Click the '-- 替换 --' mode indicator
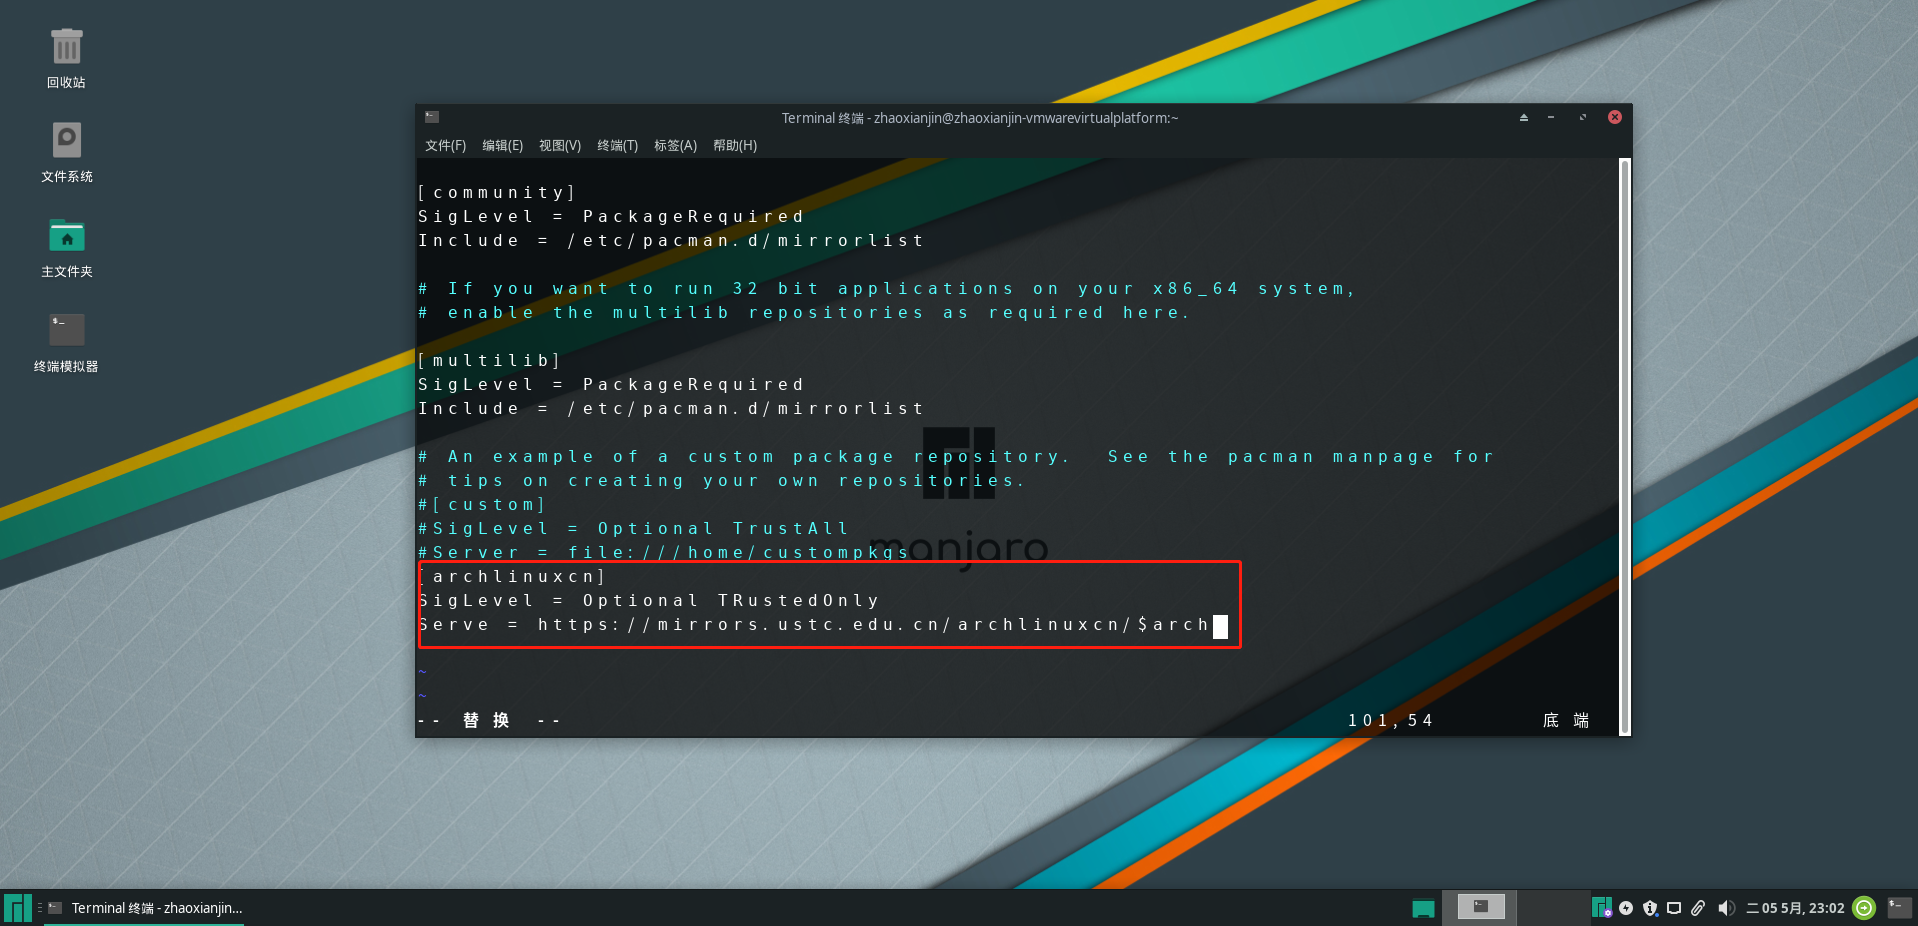 click(x=489, y=720)
